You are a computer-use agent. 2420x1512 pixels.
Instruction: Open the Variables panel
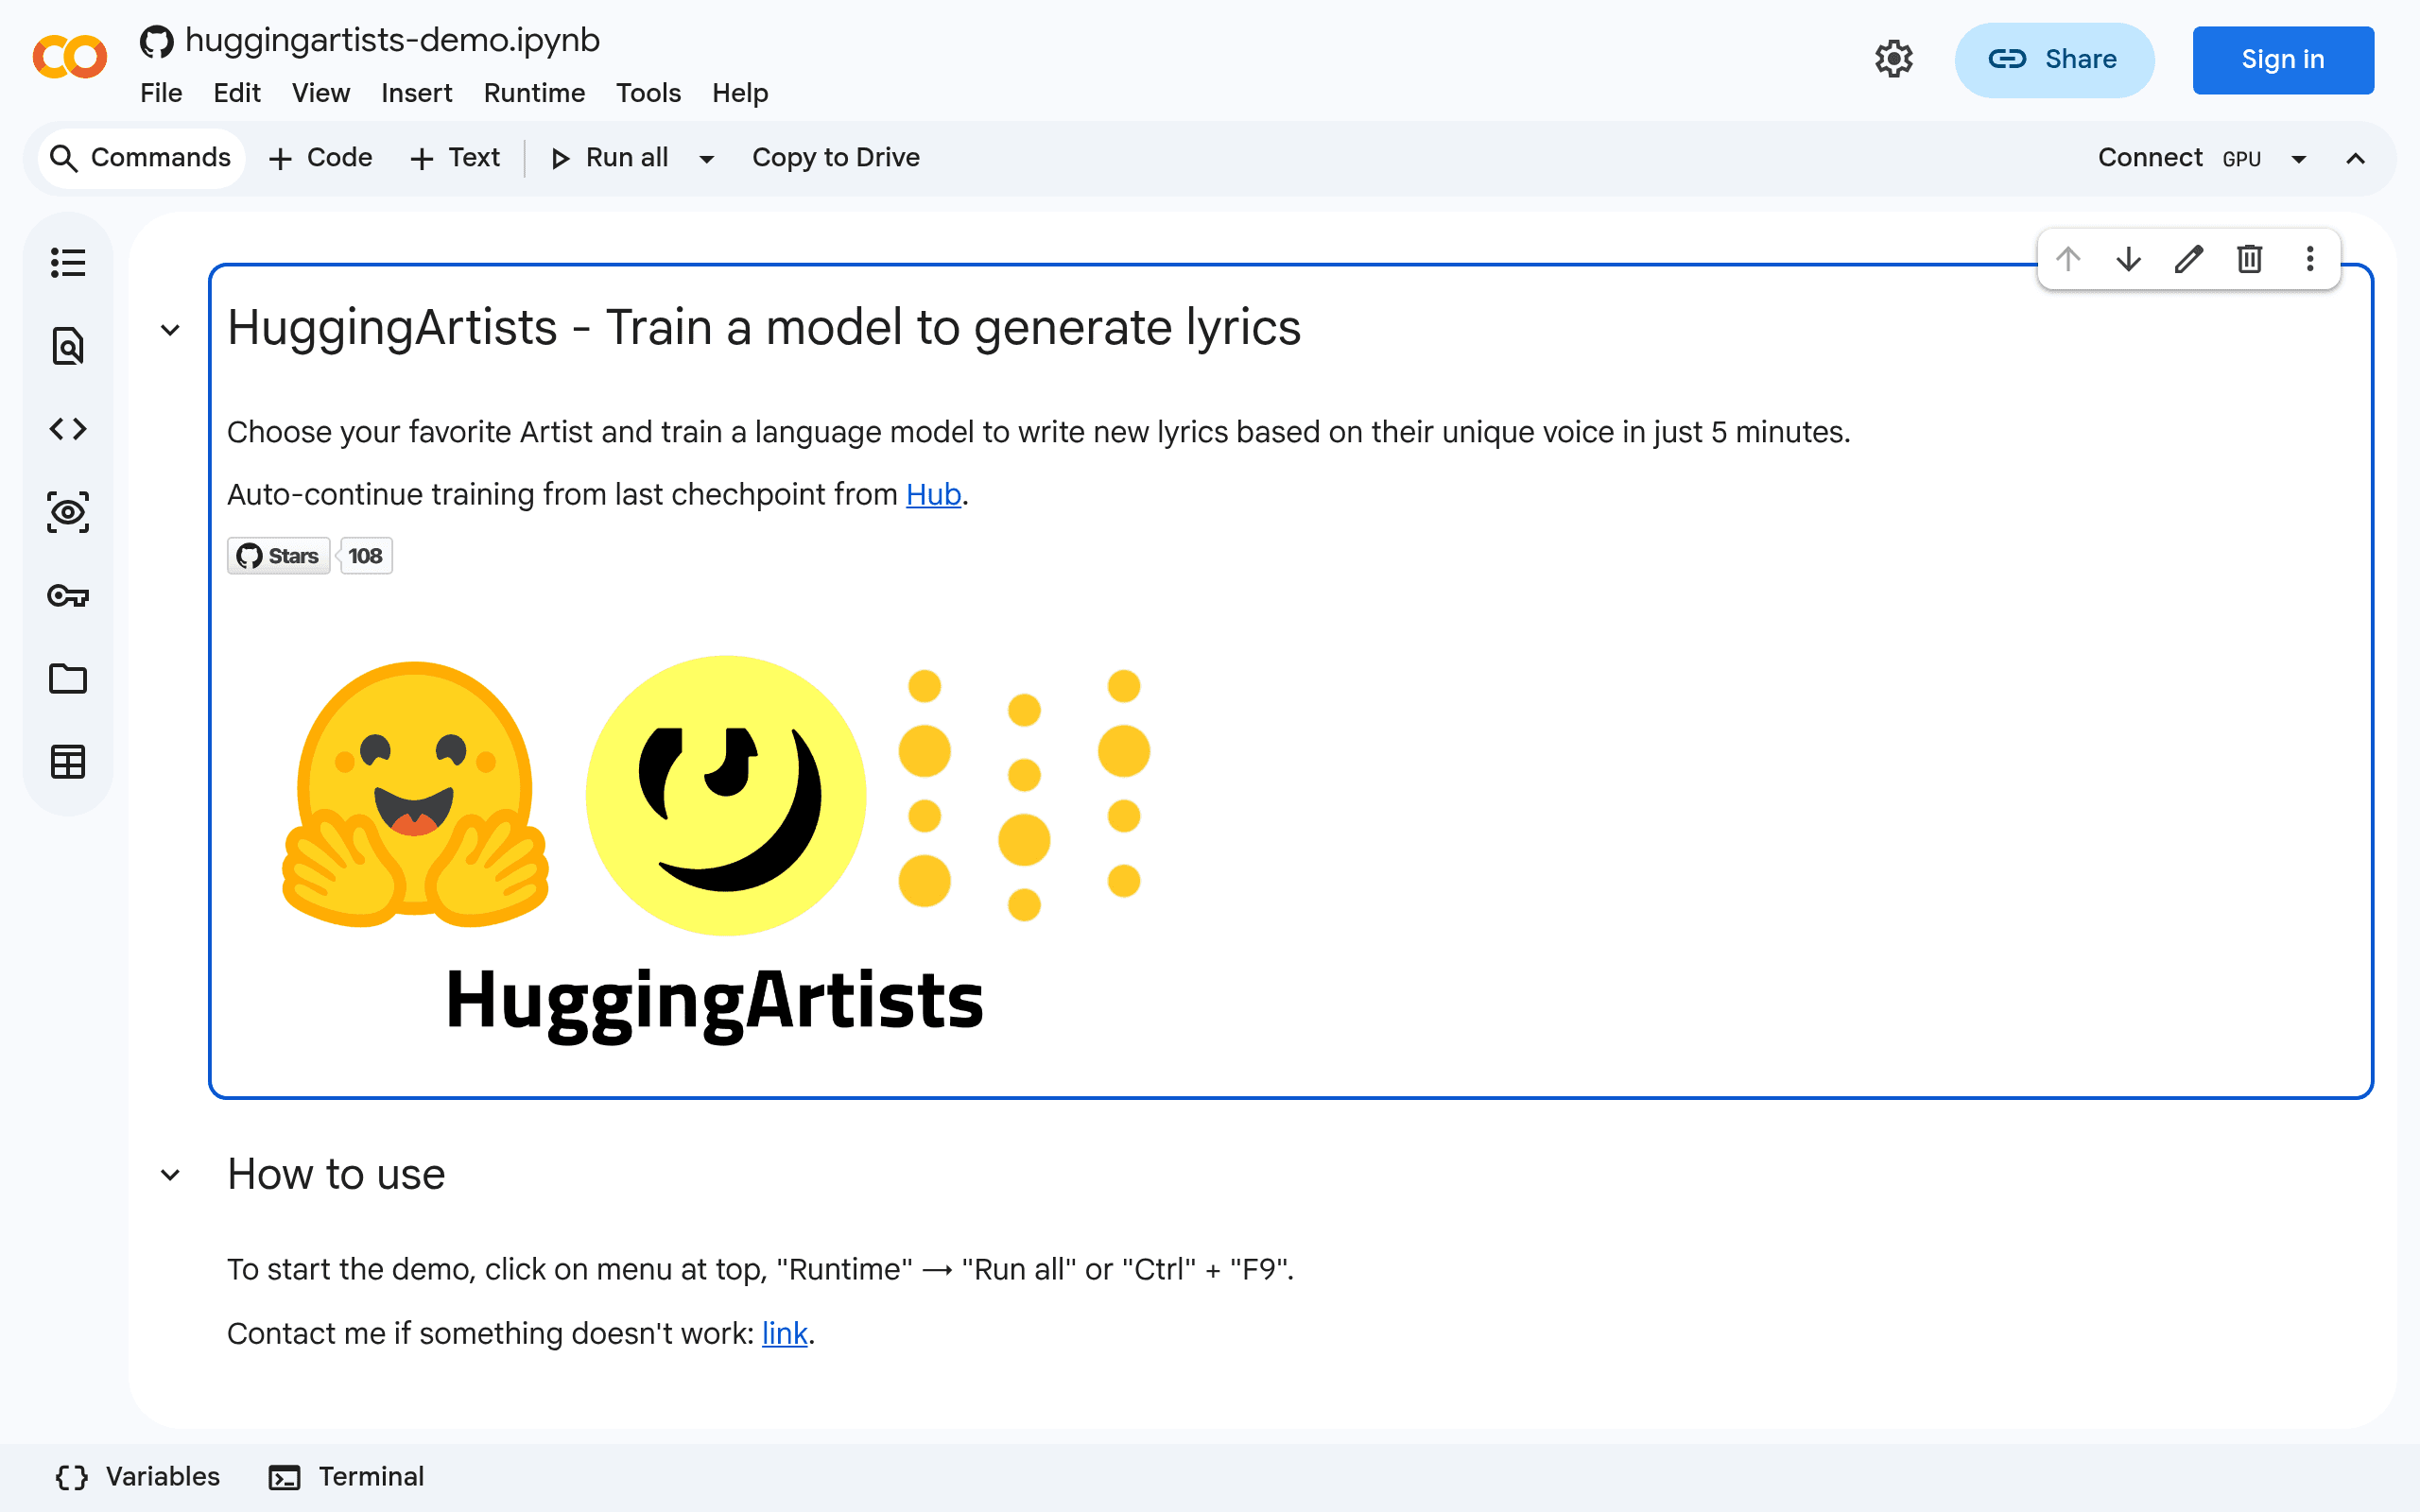coord(138,1477)
